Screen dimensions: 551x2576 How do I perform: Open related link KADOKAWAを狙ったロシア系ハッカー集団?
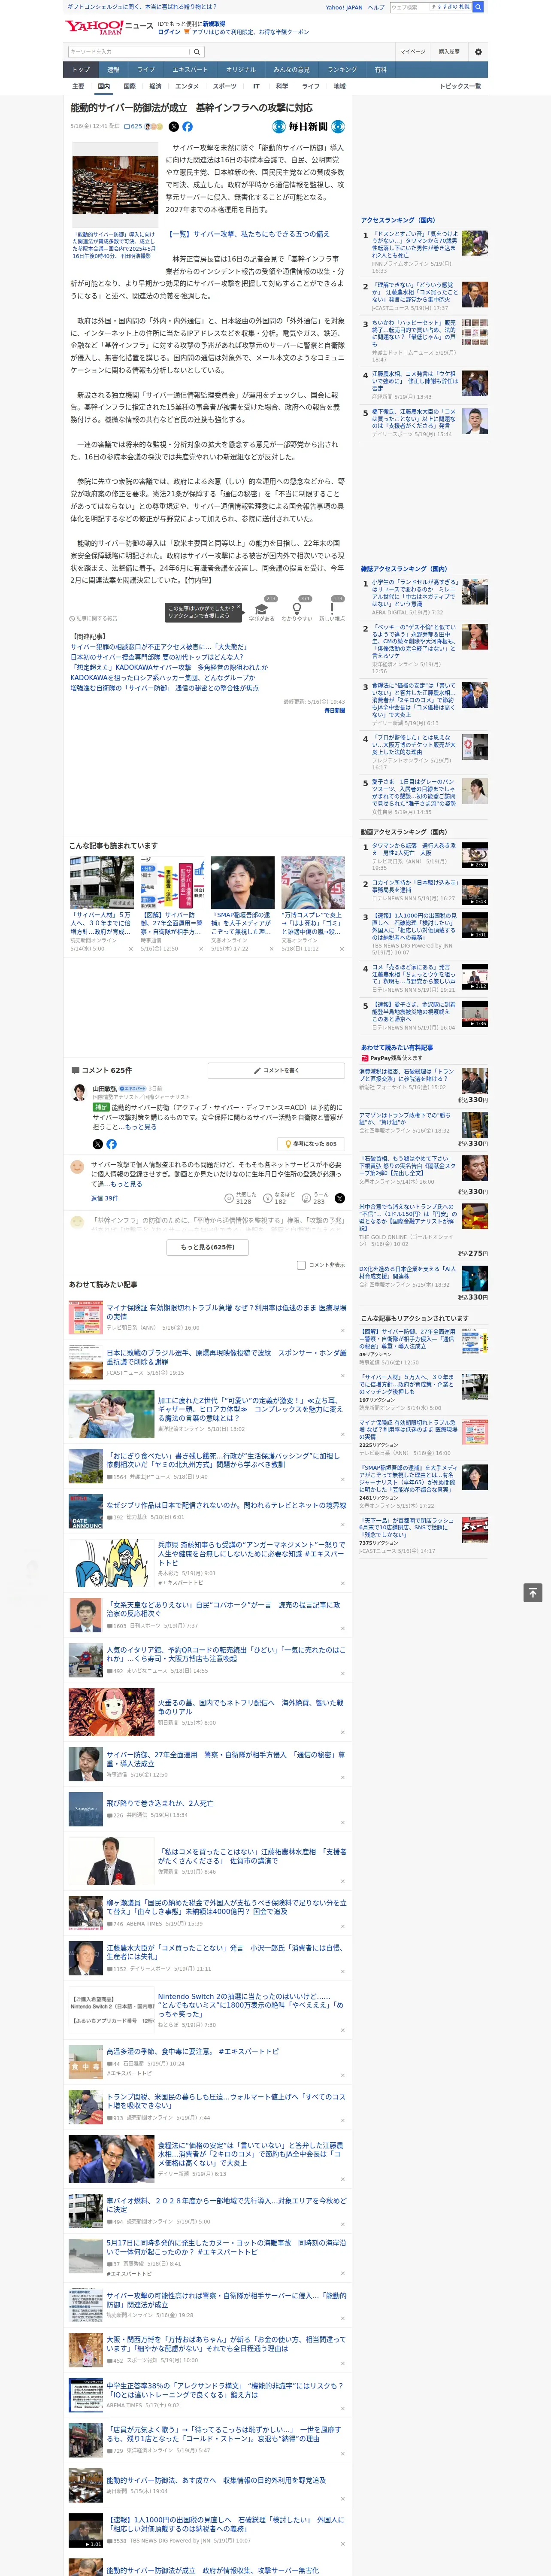point(162,677)
